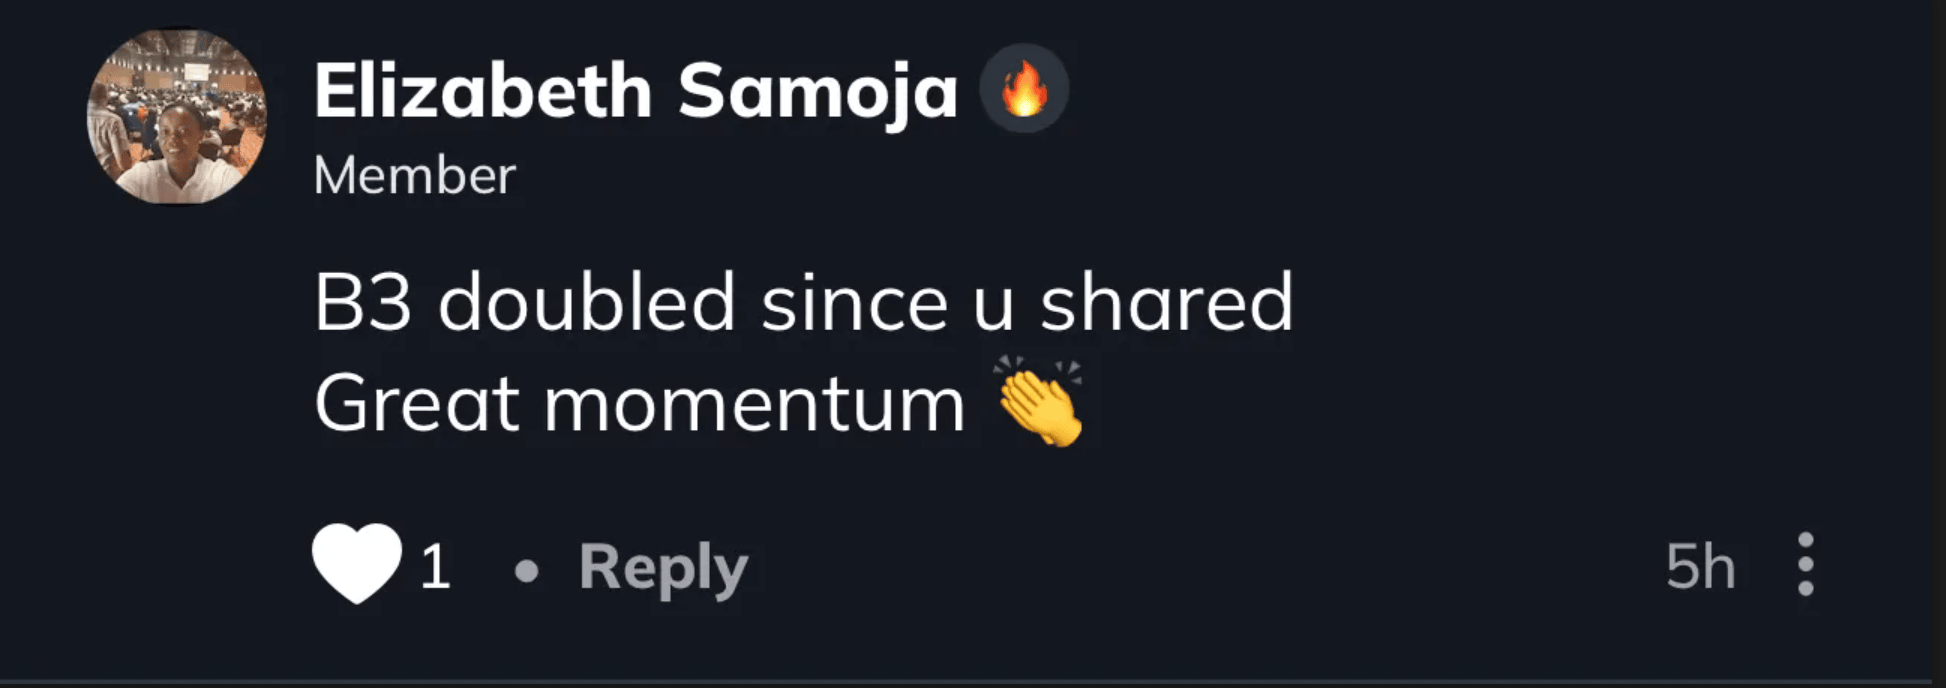Screen dimensions: 1946x688
Task: Click the word 'momentum' in the comment
Action: (x=754, y=405)
